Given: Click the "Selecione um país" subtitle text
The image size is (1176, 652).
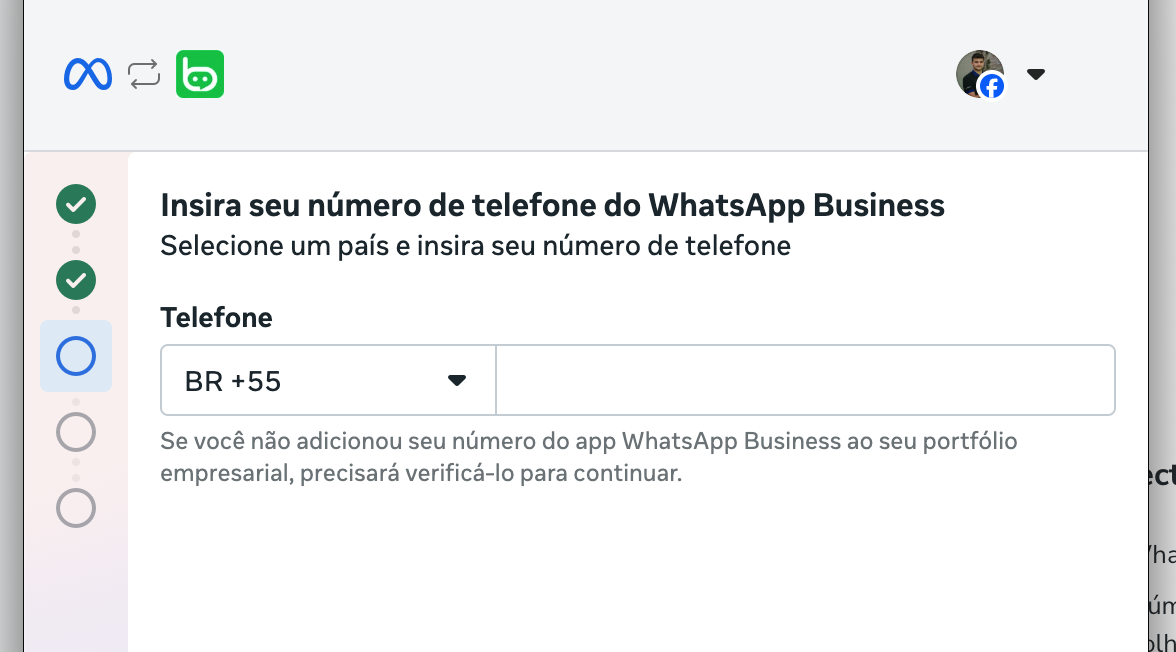Looking at the screenshot, I should (475, 245).
